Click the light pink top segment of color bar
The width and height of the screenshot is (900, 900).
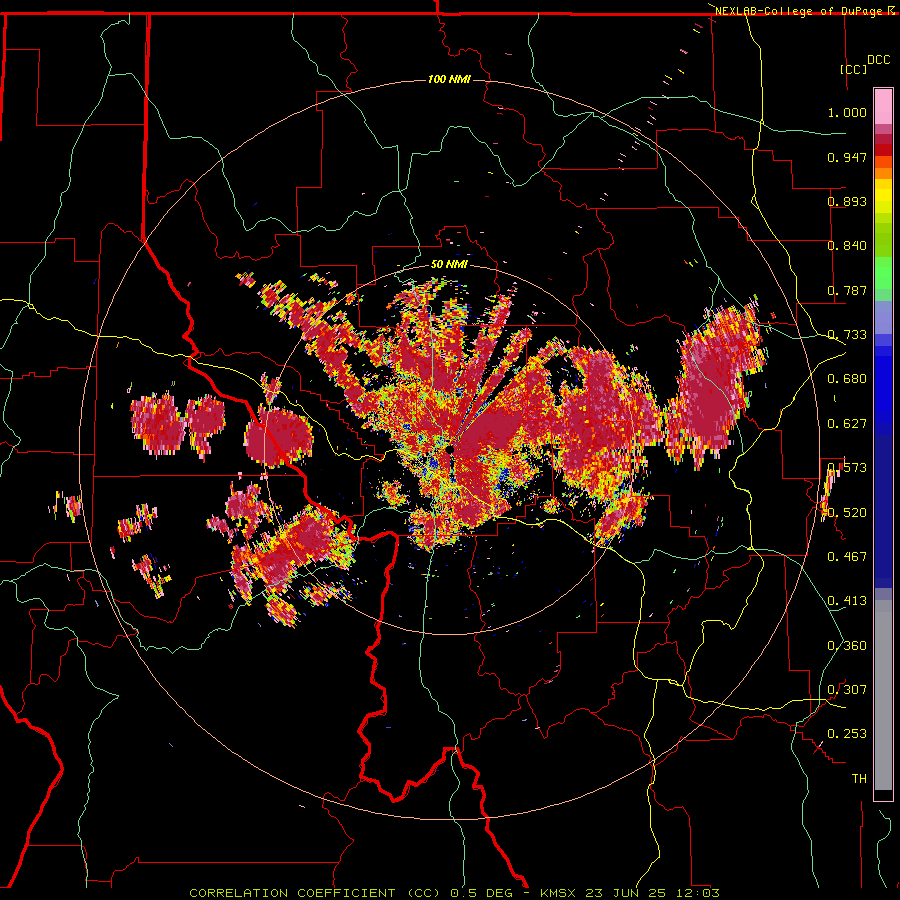pyautogui.click(x=883, y=107)
